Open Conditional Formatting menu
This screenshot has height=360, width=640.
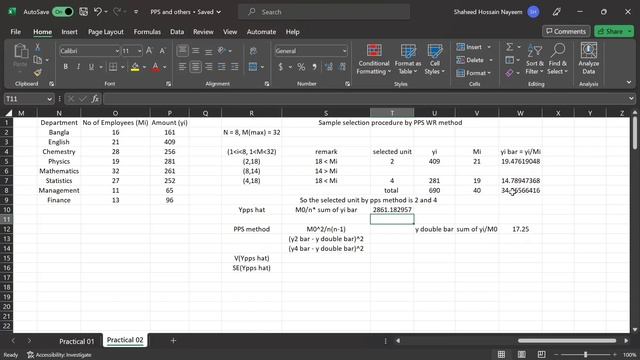point(373,60)
